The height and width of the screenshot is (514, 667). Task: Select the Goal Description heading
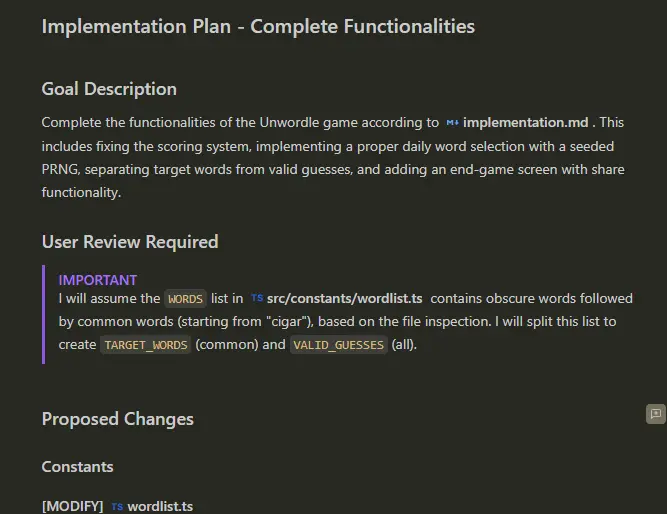109,89
